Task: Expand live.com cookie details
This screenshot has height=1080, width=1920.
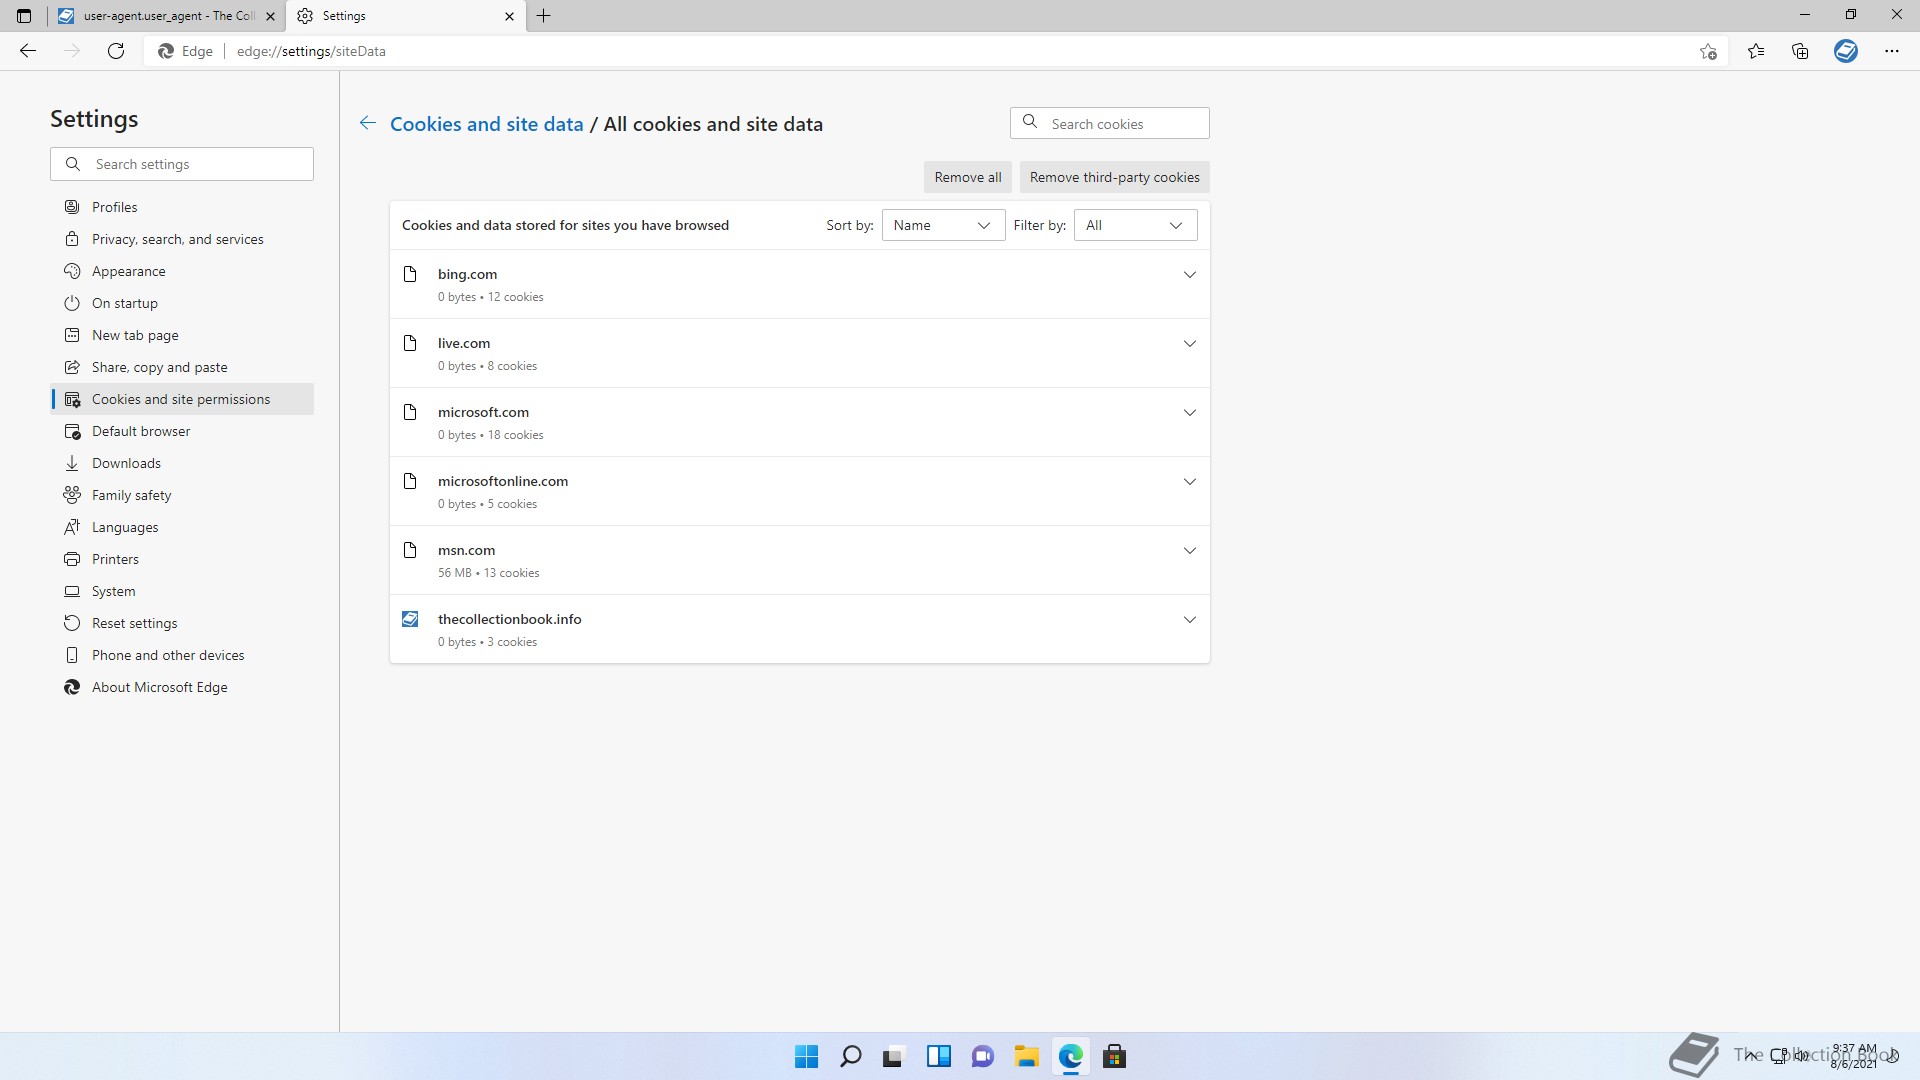Action: click(x=1189, y=343)
